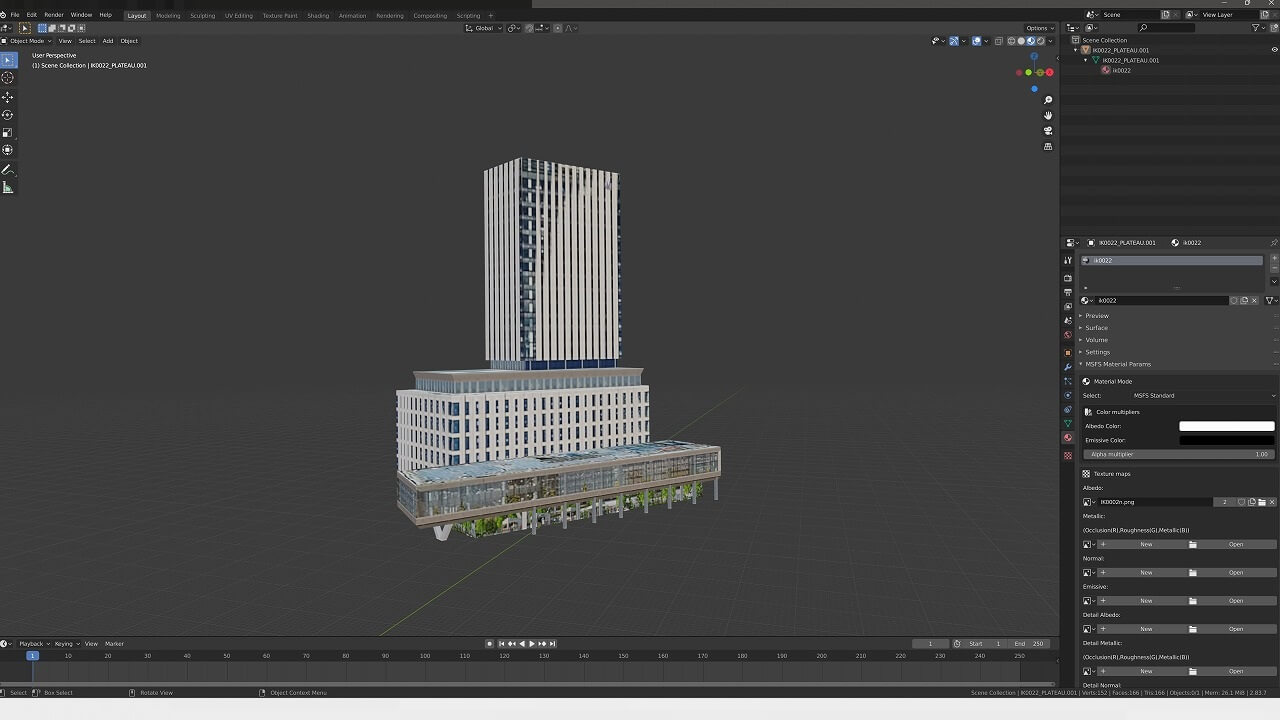Viewport: 1280px width, 720px height.
Task: Hide IK0022_PLATEAU.001 using its eye icon
Action: pos(1273,50)
